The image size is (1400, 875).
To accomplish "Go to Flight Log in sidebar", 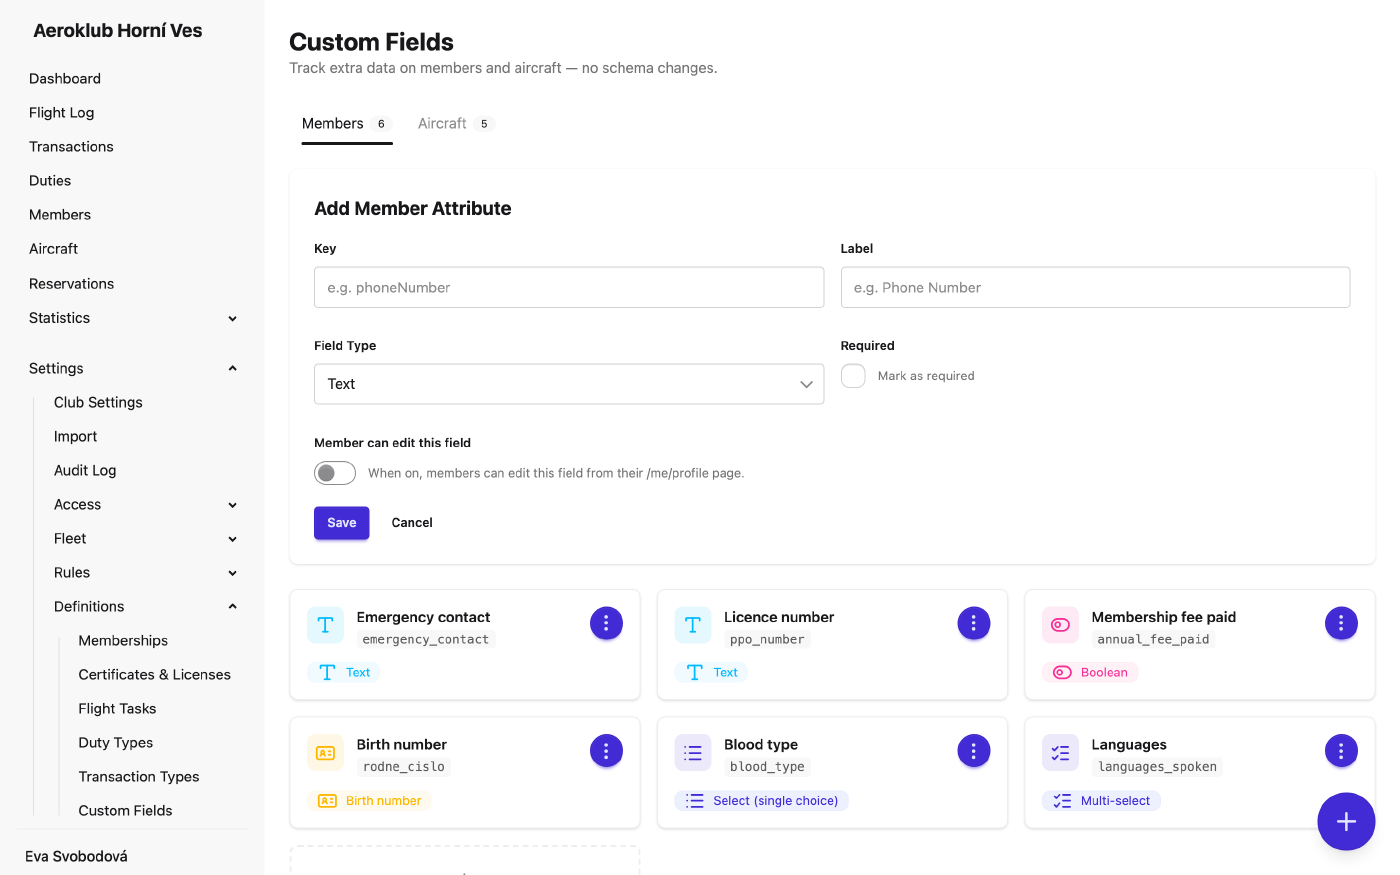I will coord(62,113).
